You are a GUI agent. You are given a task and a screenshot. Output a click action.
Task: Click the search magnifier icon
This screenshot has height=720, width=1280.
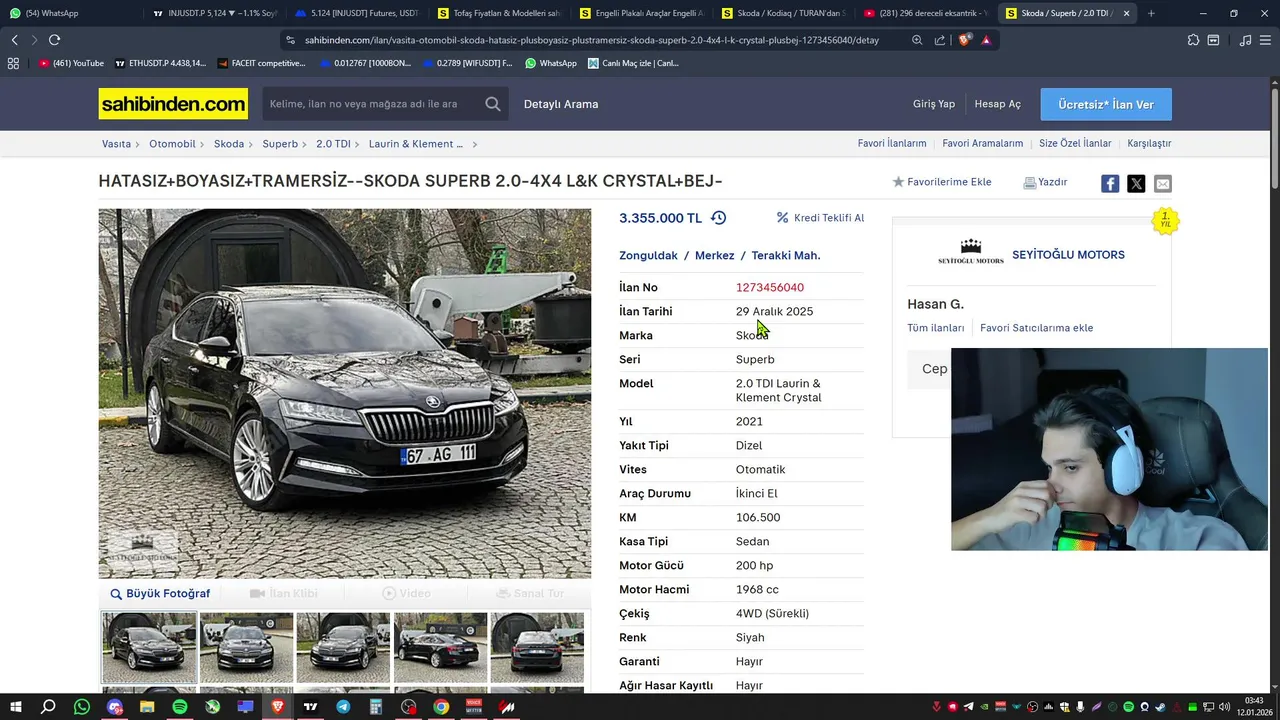point(493,104)
